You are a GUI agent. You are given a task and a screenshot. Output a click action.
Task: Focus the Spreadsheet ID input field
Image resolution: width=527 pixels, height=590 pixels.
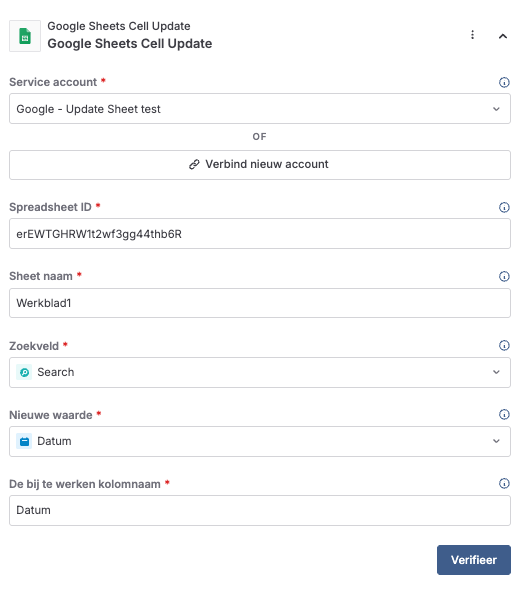tap(260, 234)
